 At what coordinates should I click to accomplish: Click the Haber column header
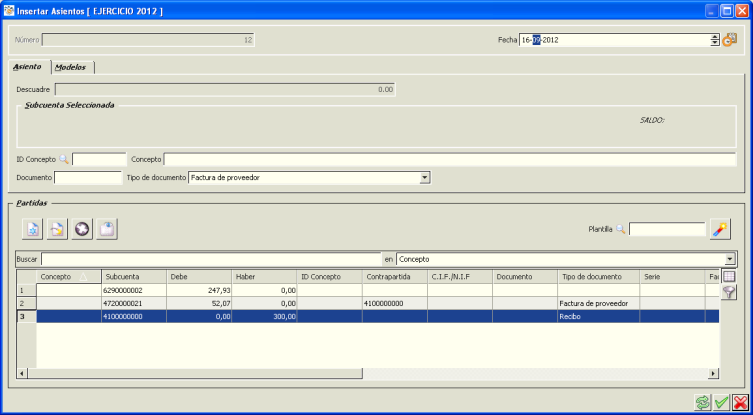coord(265,277)
